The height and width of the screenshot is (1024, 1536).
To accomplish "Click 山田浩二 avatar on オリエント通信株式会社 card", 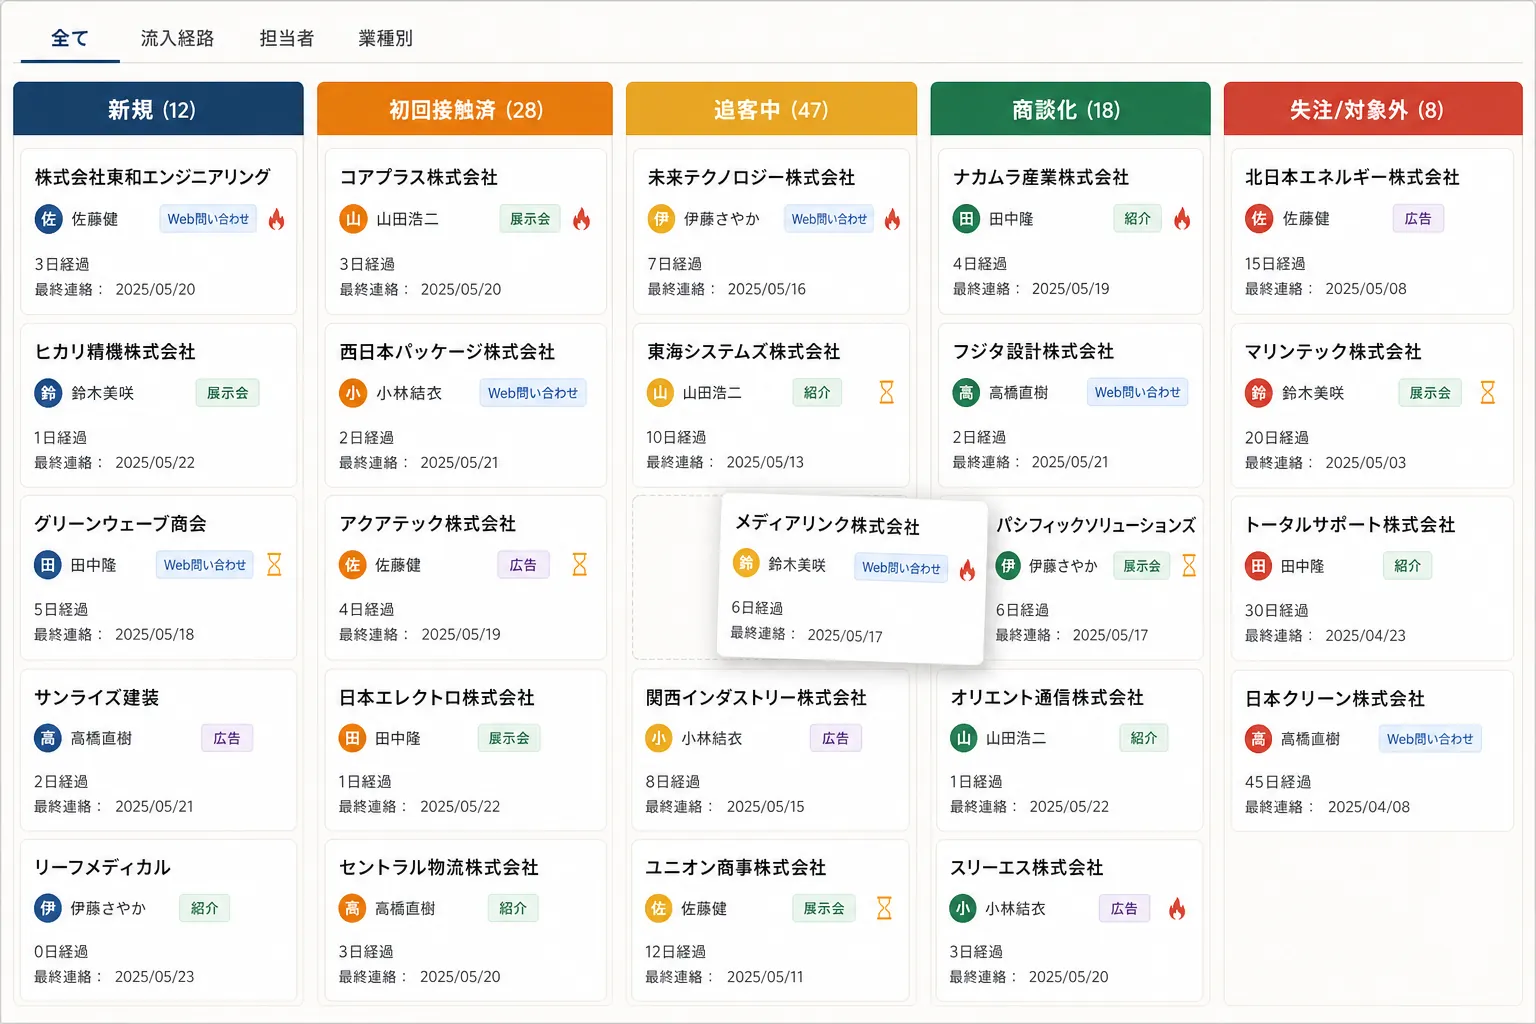I will (963, 738).
